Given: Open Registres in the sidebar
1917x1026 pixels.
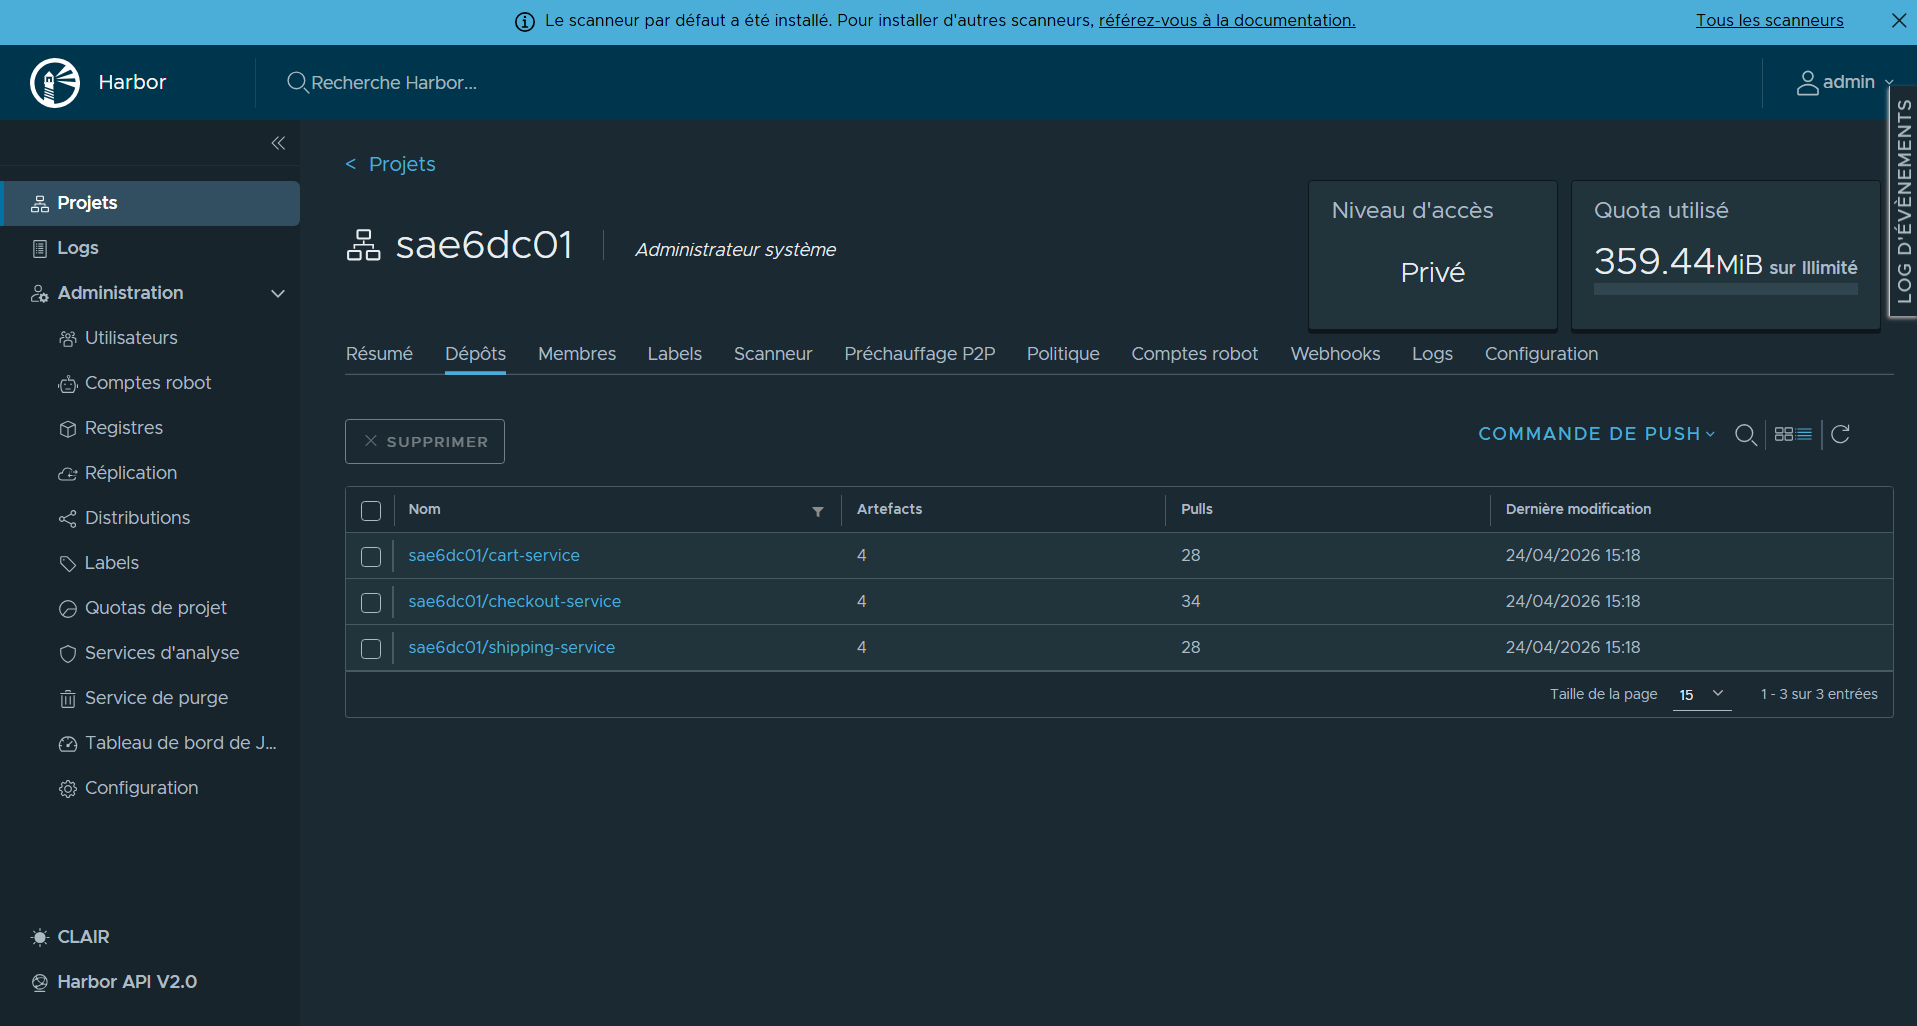Looking at the screenshot, I should point(123,428).
